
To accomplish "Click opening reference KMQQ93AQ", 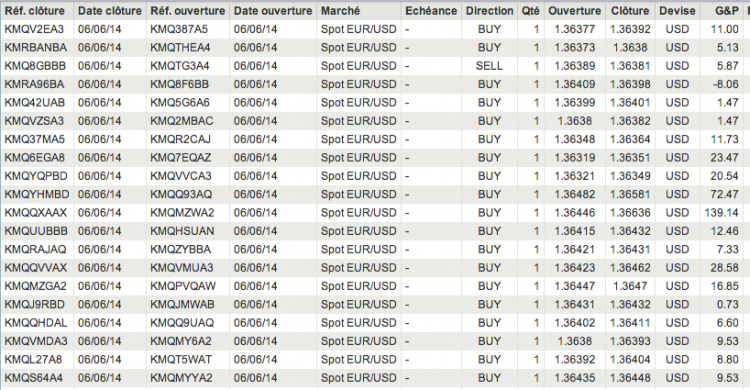I will pos(181,194).
